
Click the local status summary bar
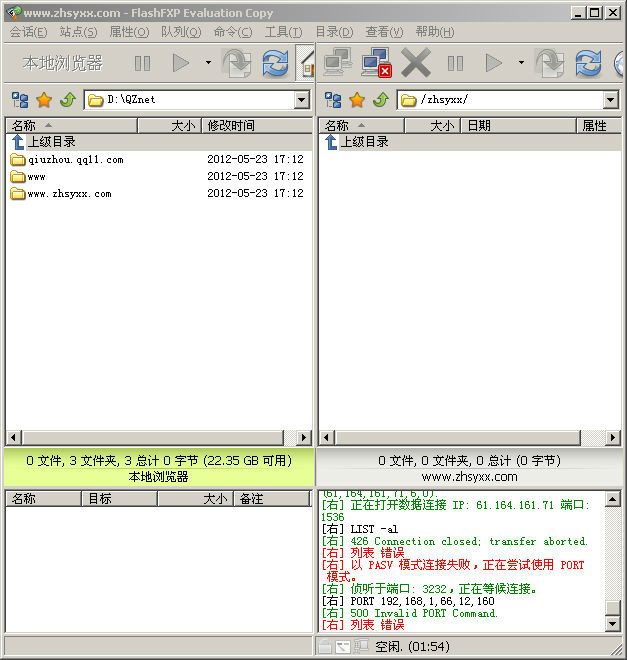[x=159, y=468]
